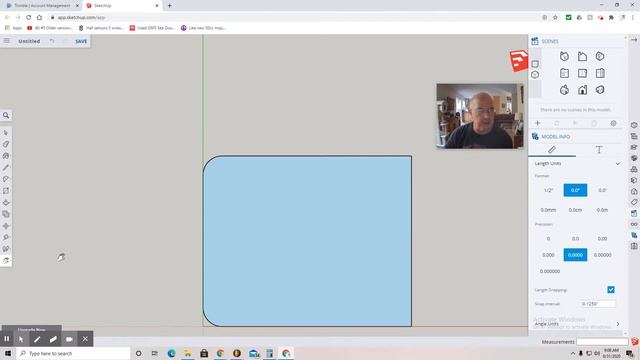Choose the house-shaped view icon
Screen dimensions: 640x360
[582, 90]
